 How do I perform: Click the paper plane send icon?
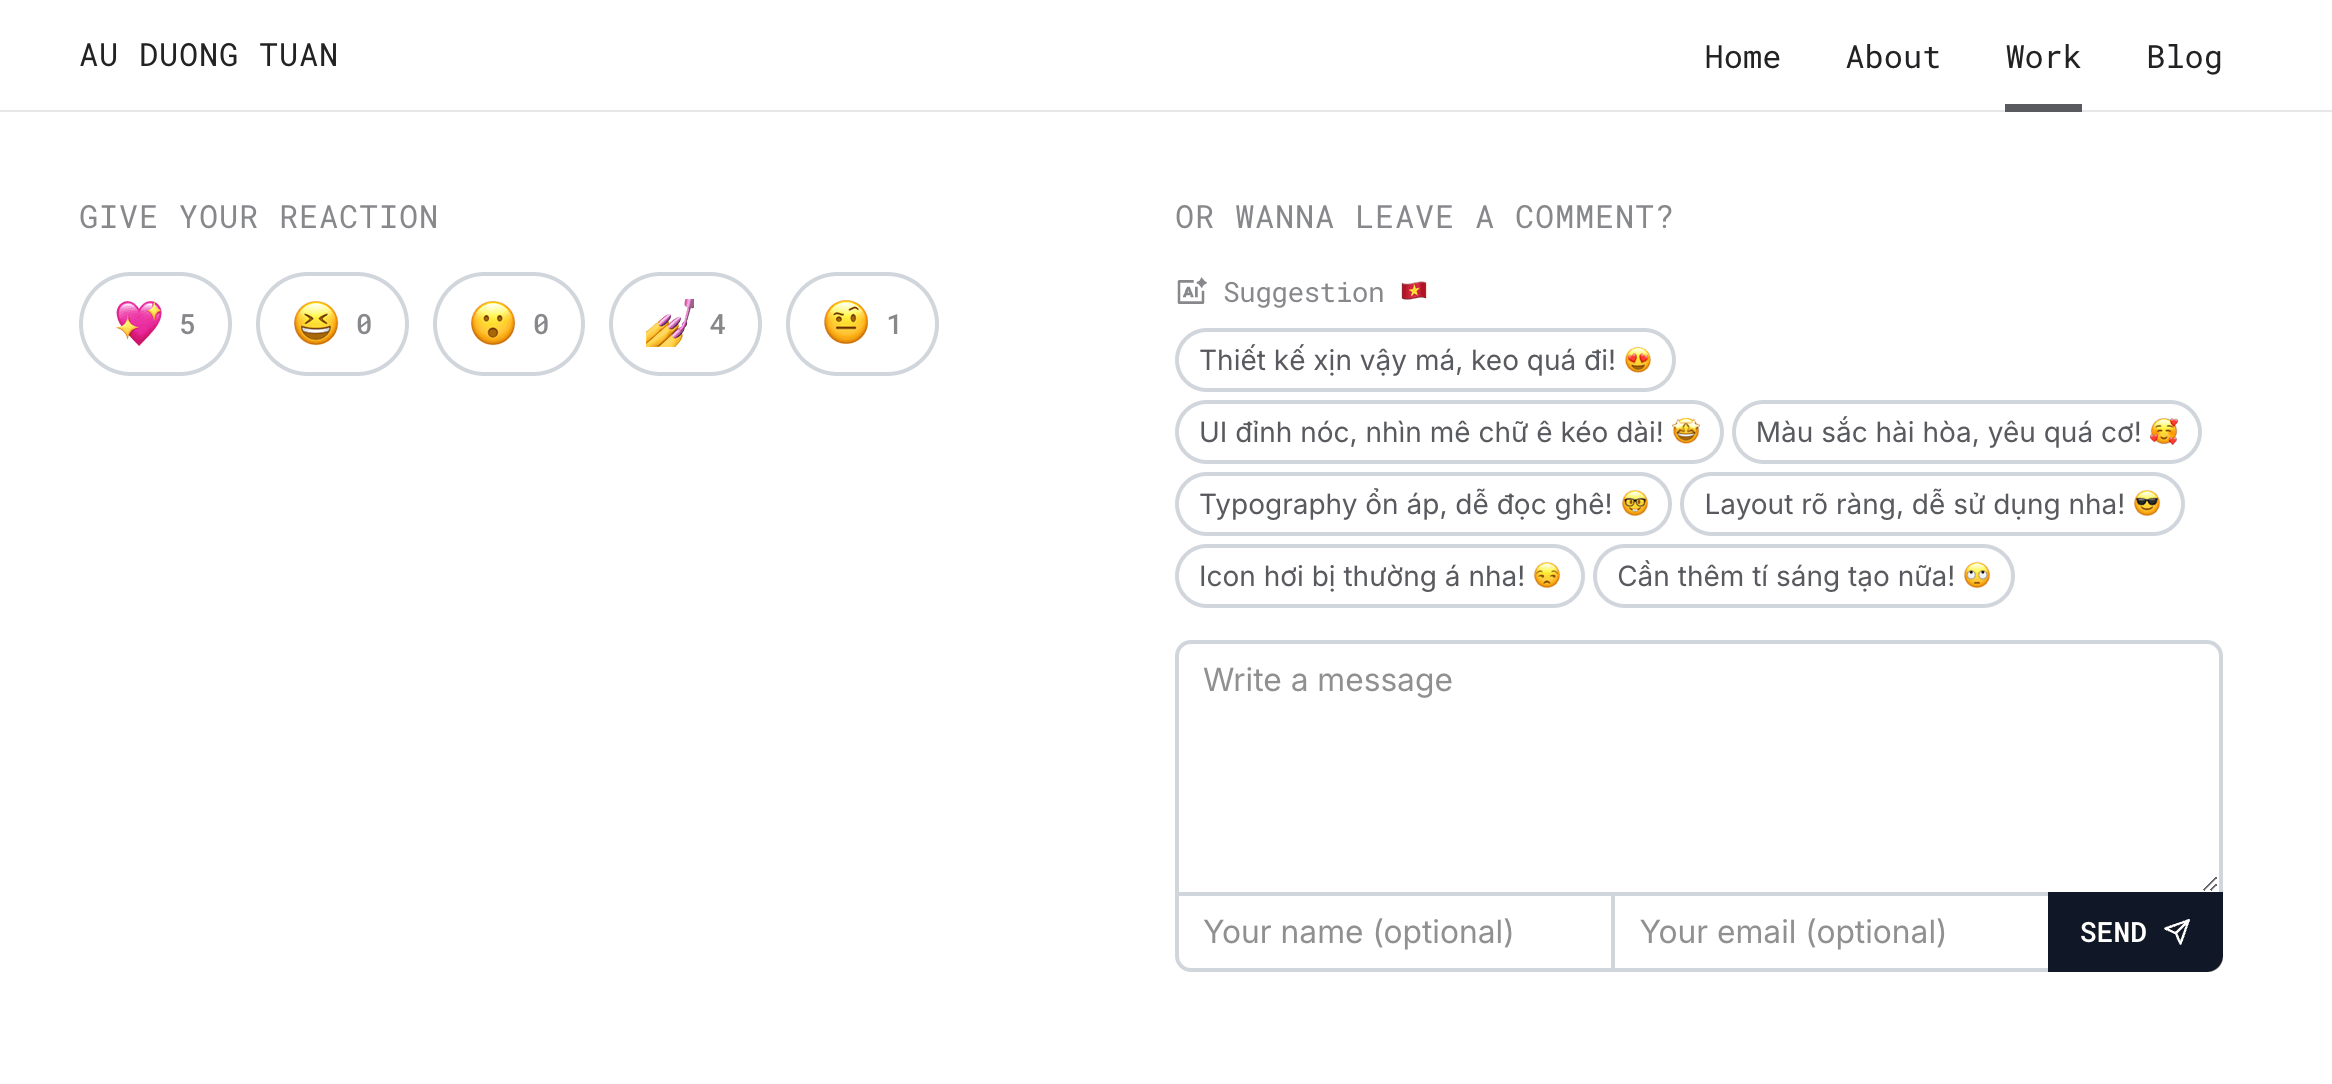click(2177, 932)
